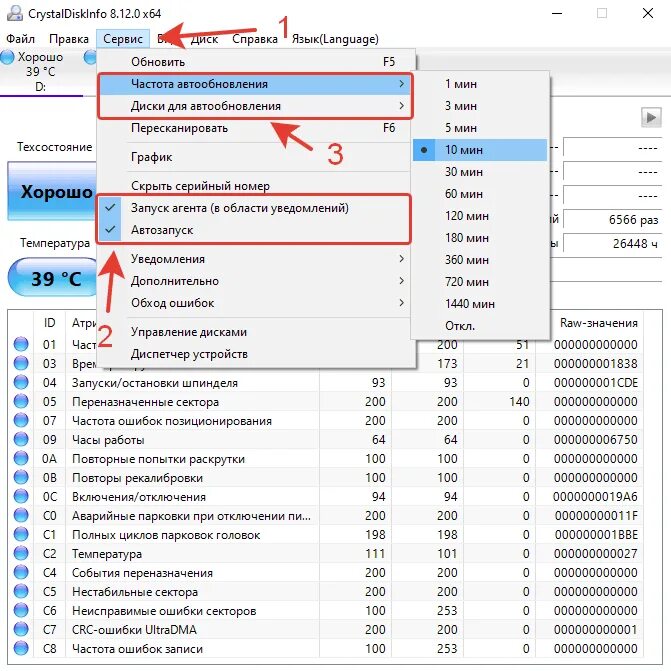Viewport: 671px width, 671px height.
Task: Toggle Запуск агента (в области уведомлений)
Action: click(x=255, y=208)
